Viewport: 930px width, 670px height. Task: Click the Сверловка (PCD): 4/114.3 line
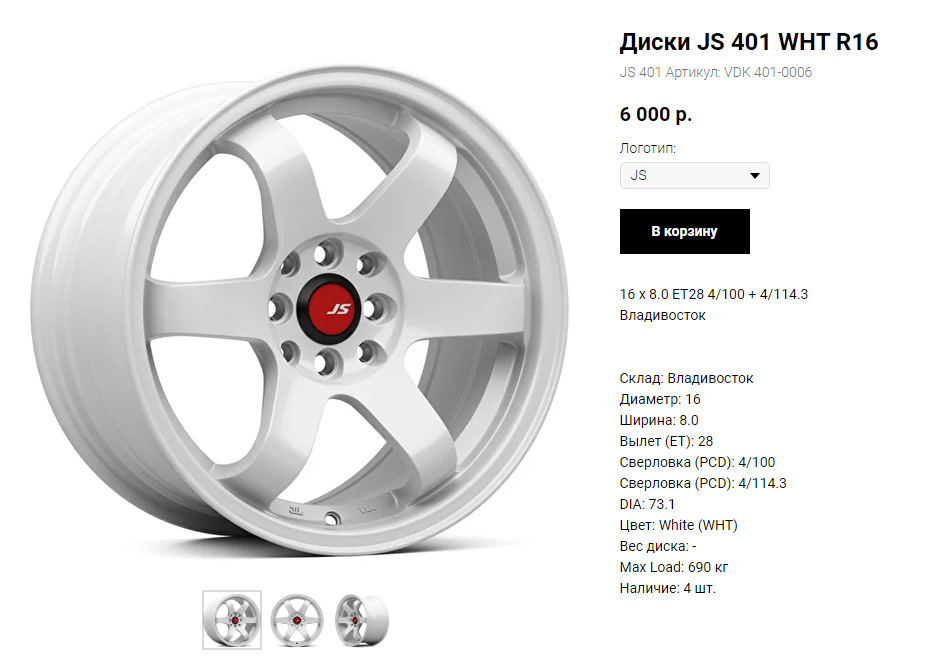(703, 483)
